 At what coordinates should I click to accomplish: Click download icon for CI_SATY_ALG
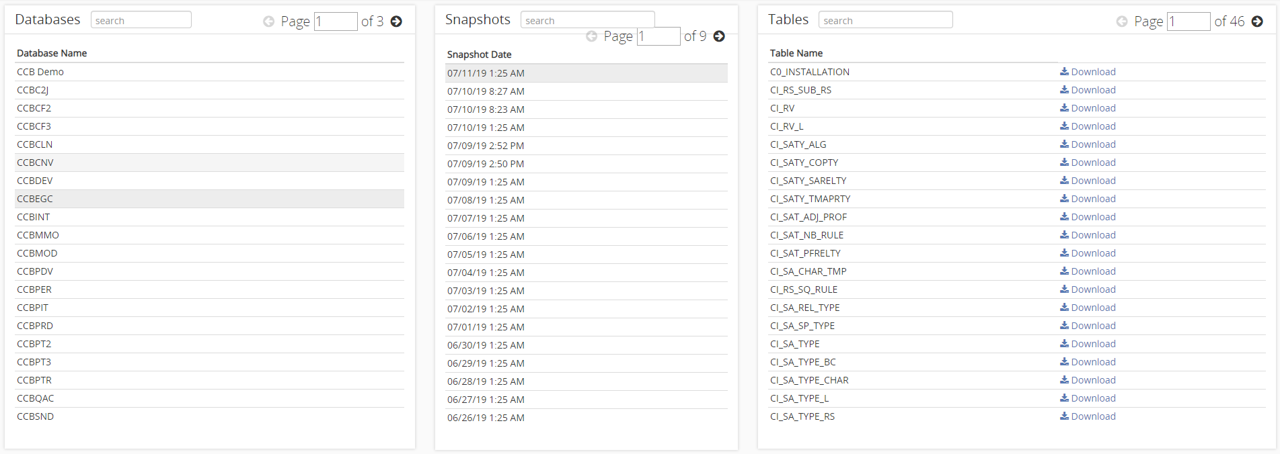pos(1065,144)
